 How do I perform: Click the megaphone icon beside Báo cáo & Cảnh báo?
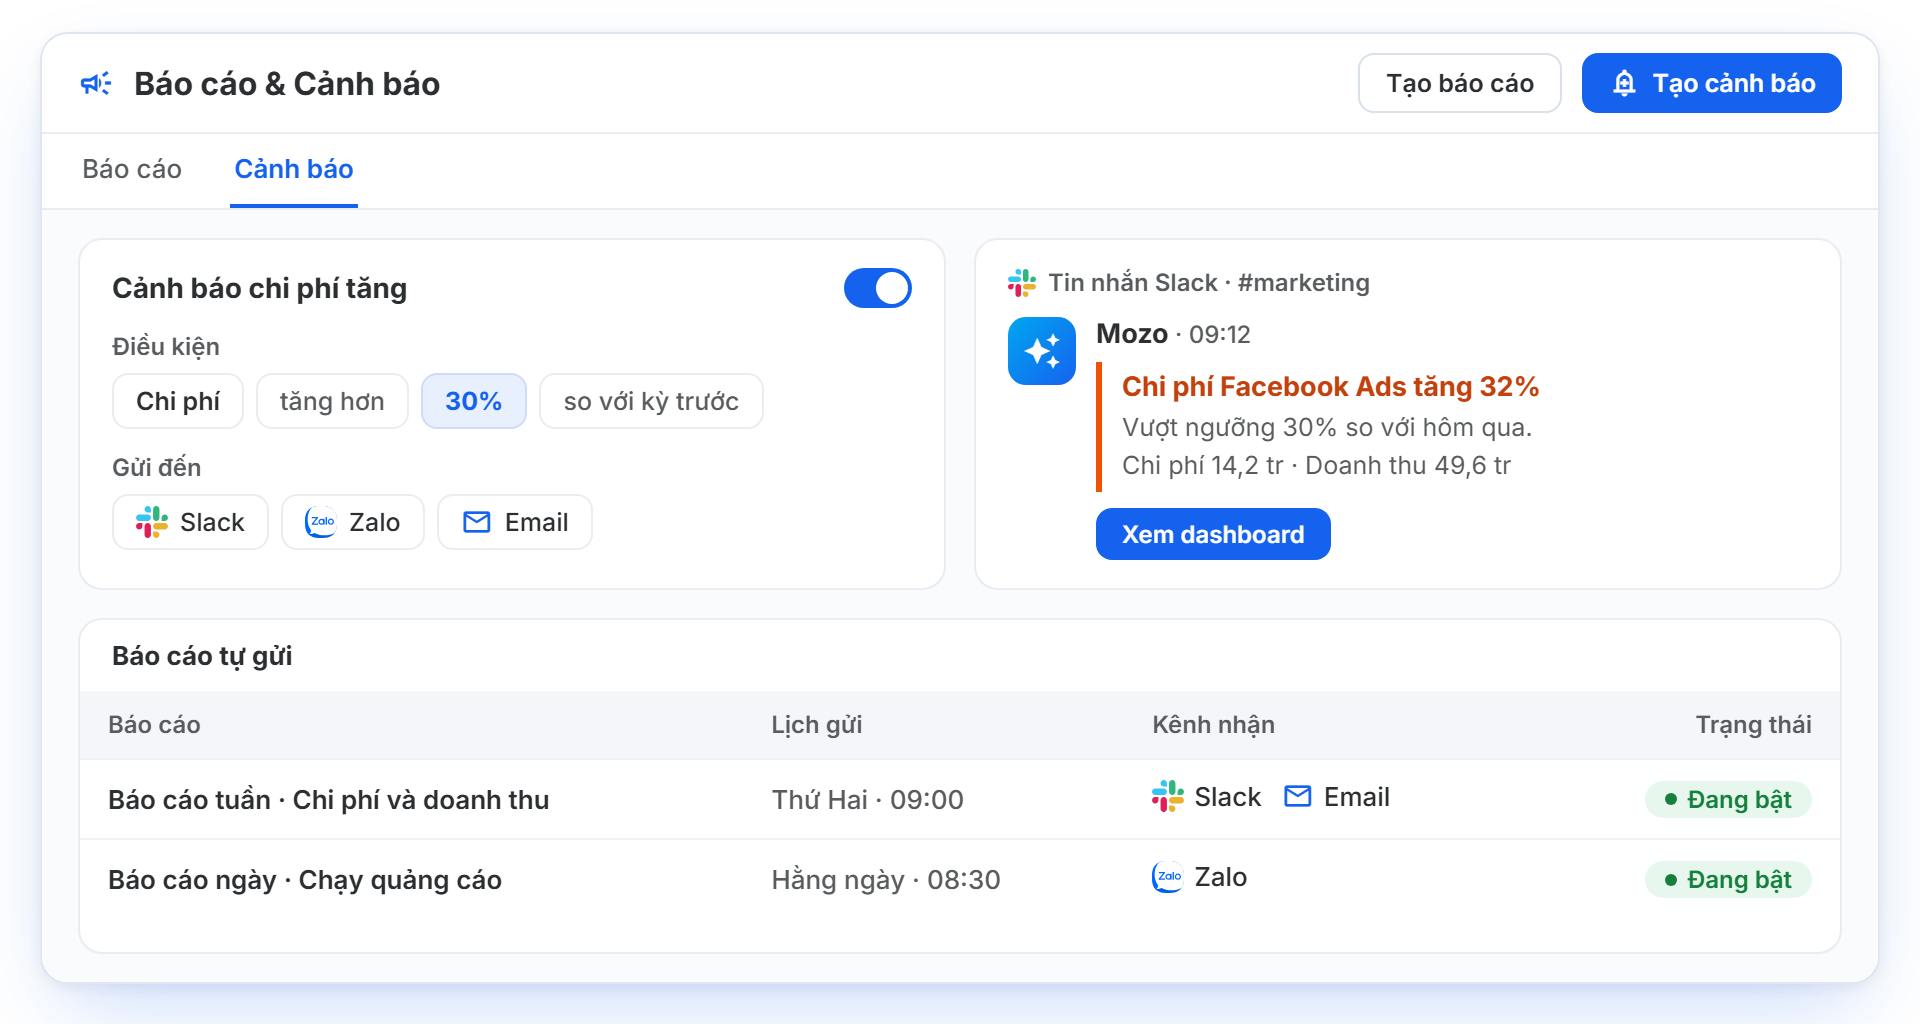point(96,84)
